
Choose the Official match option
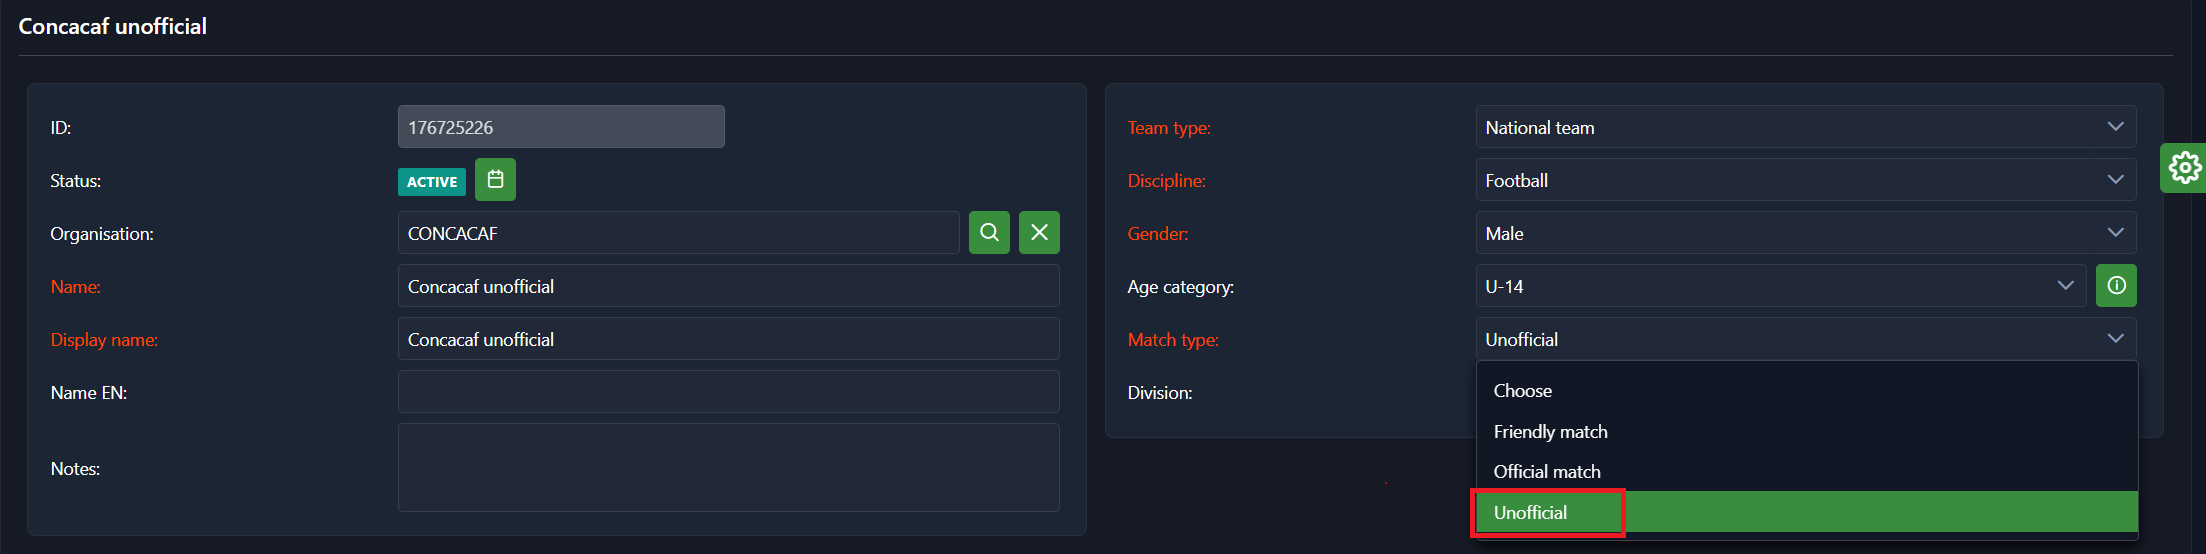click(x=1547, y=472)
